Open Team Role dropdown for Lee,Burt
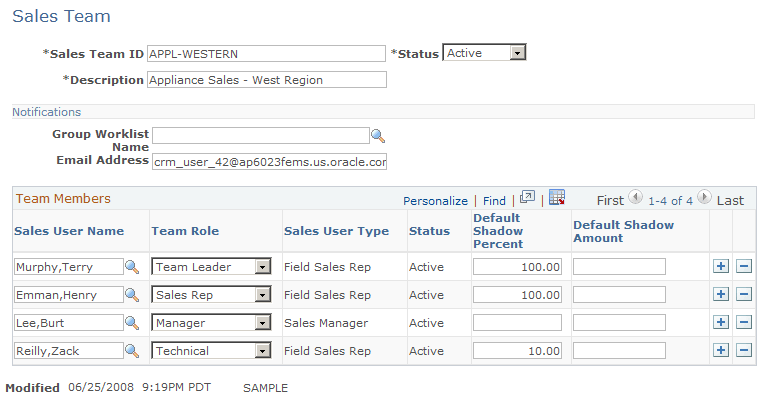The height and width of the screenshot is (396, 770). (211, 323)
